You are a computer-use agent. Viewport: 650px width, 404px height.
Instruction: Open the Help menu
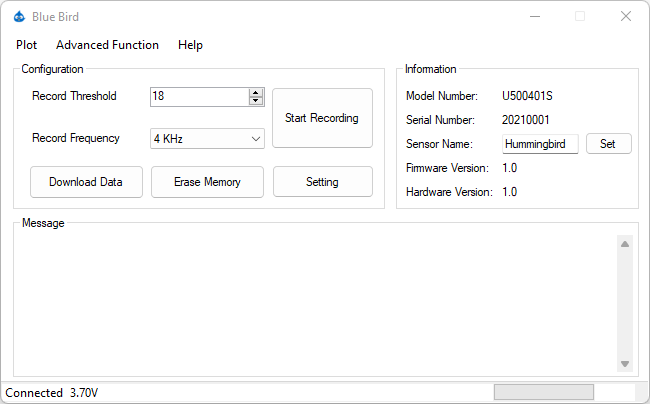tap(190, 45)
